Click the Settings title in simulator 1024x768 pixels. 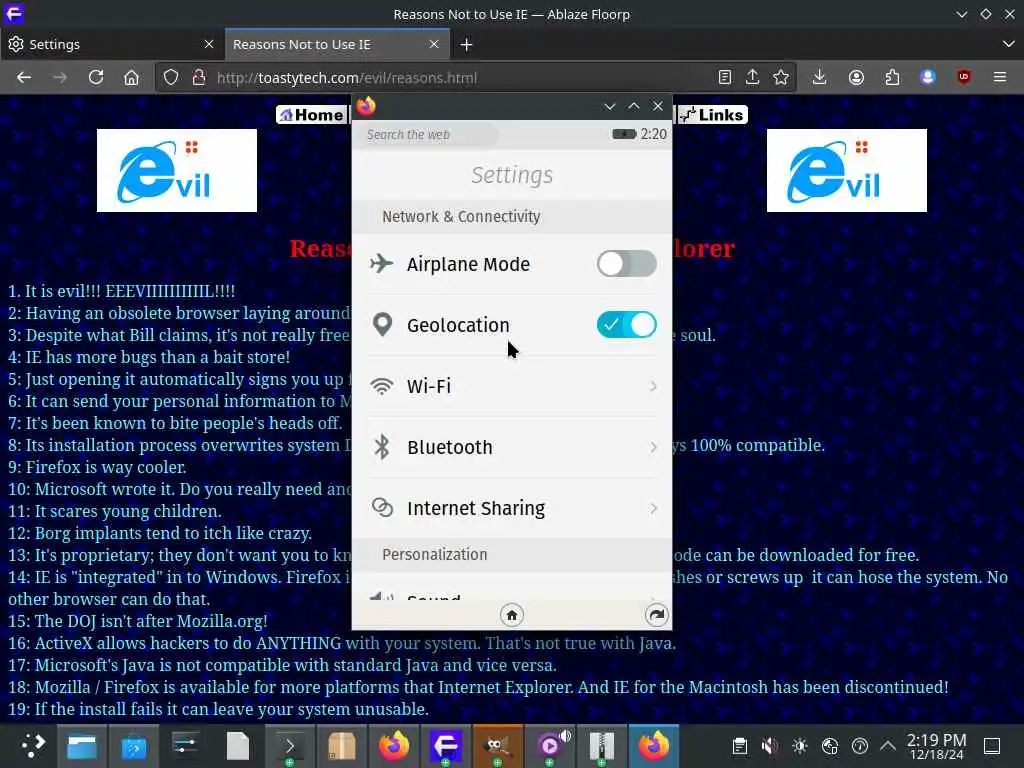click(512, 175)
